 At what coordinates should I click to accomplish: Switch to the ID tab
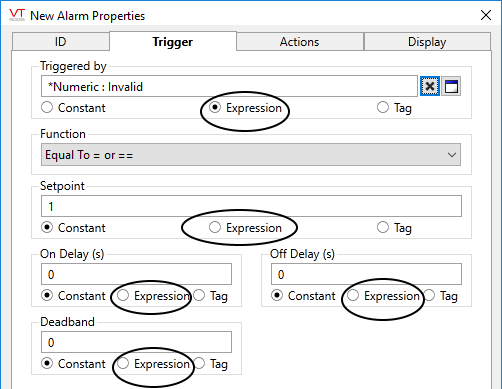[x=61, y=42]
